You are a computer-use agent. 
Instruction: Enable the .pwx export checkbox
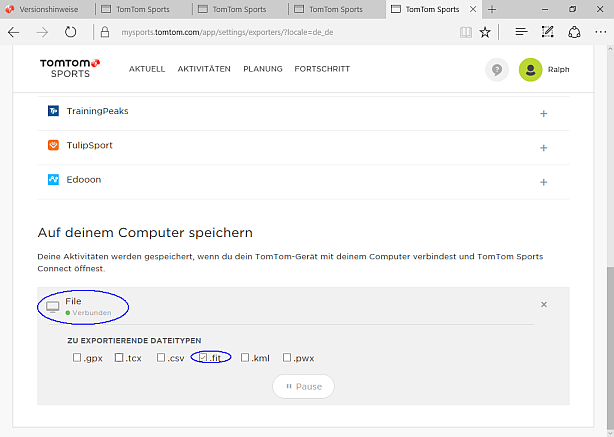coord(287,357)
